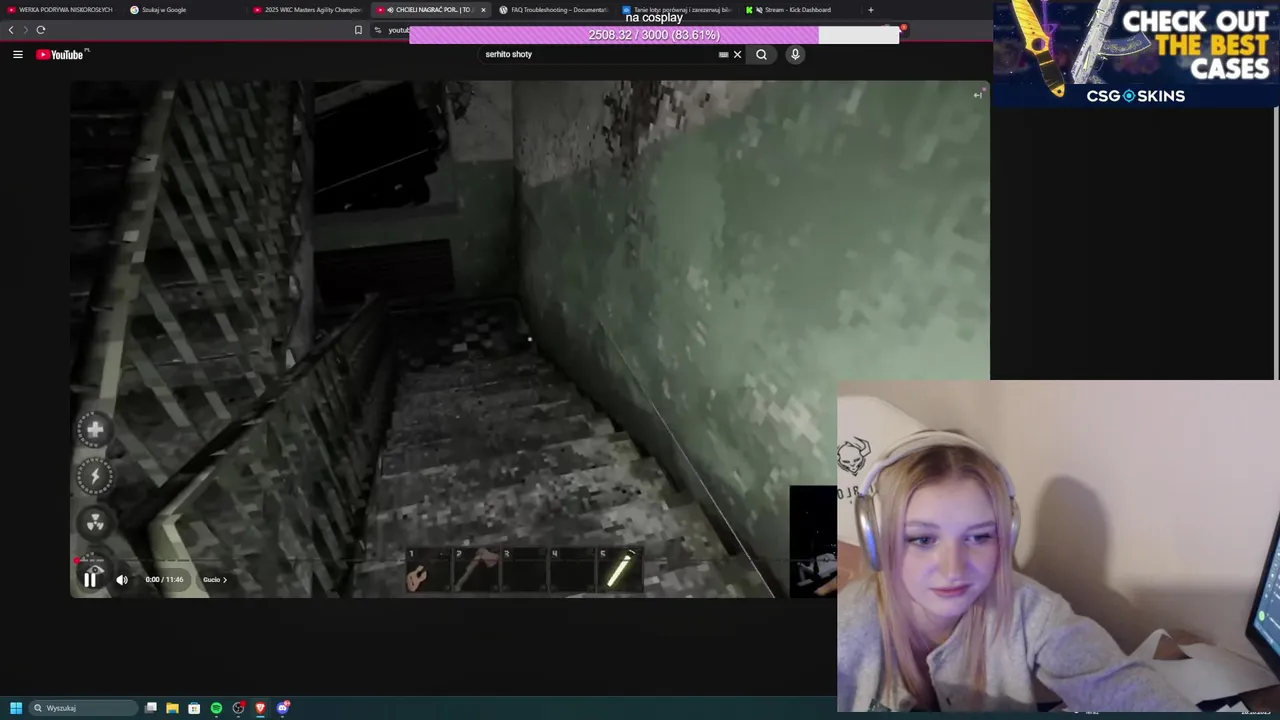1280x720 pixels.
Task: Pause the YouTube video
Action: coord(90,579)
